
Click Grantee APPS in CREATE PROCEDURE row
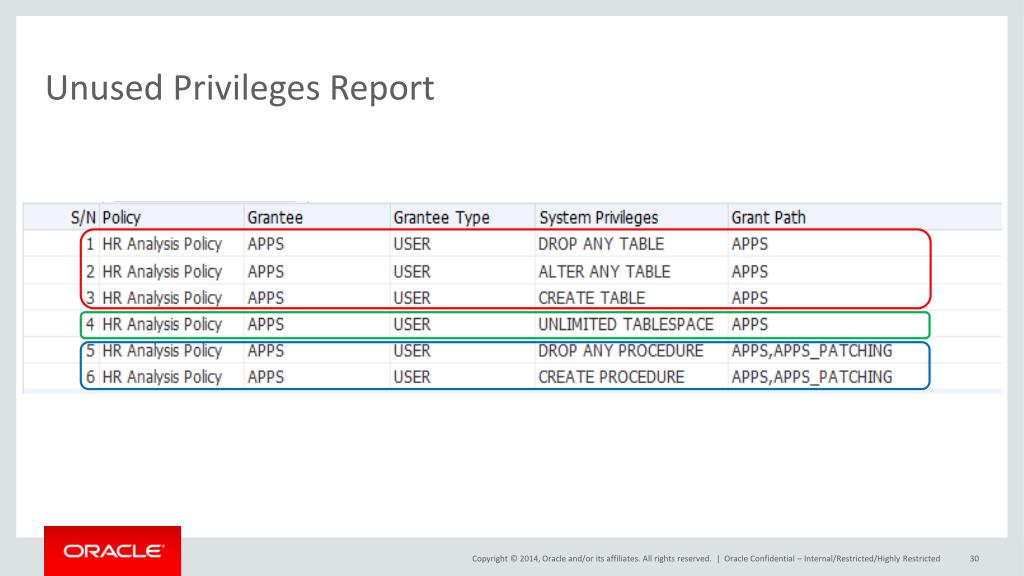(x=266, y=377)
